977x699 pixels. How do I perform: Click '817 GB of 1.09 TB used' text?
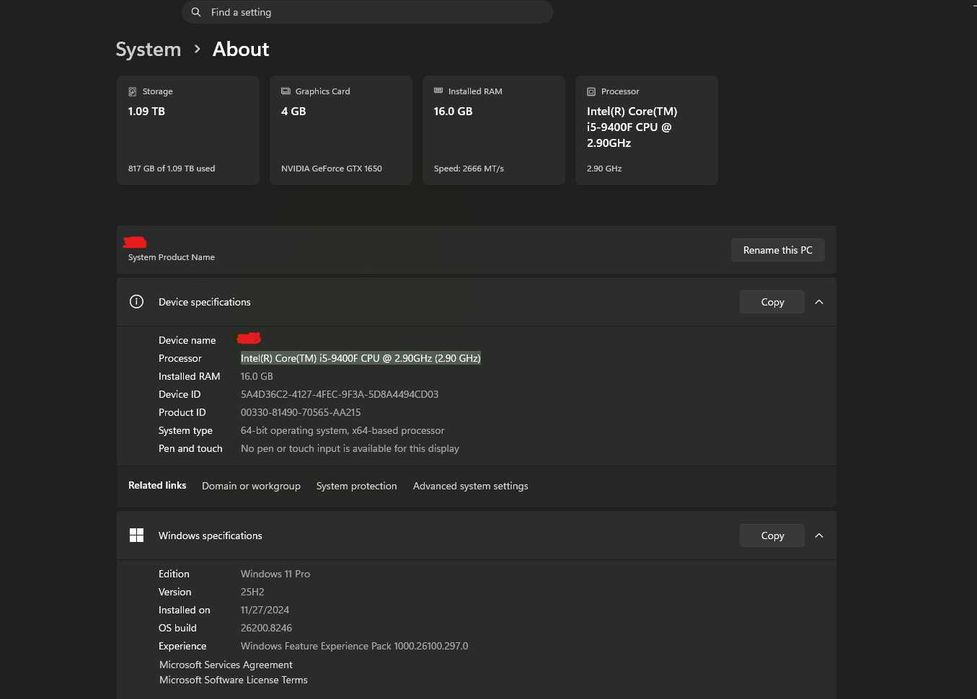click(x=171, y=168)
